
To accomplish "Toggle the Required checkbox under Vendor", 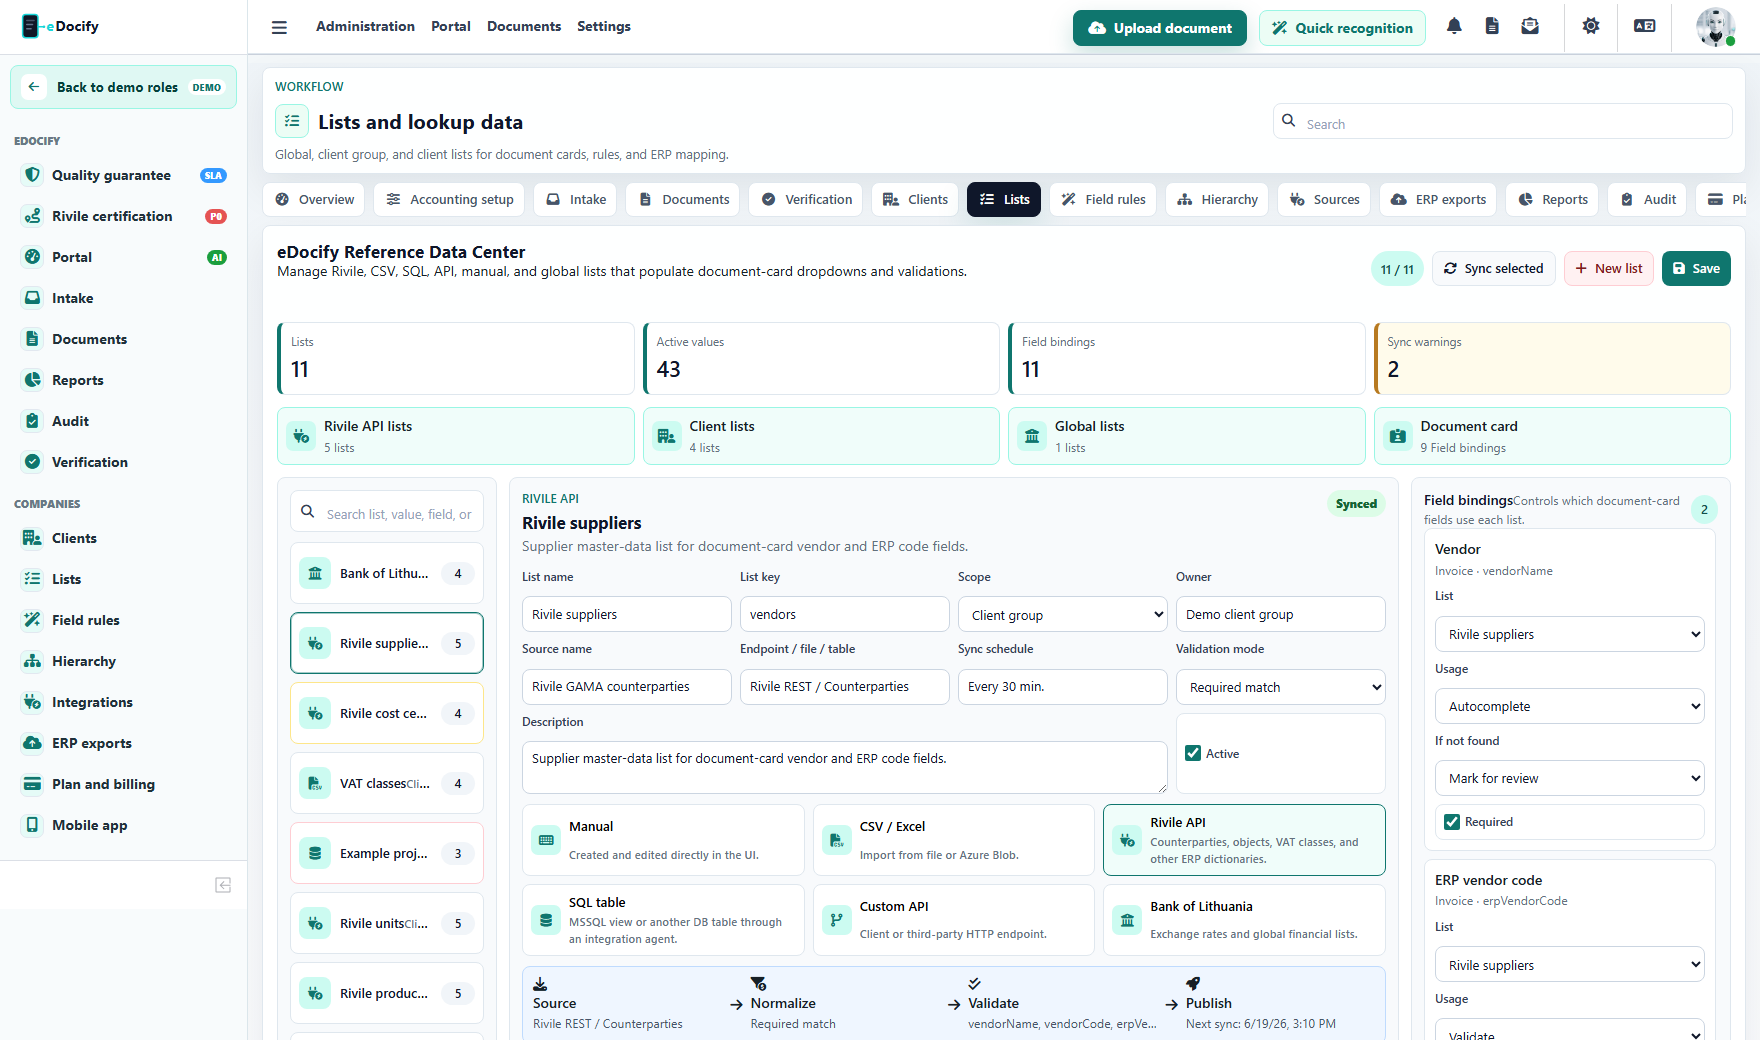I will pyautogui.click(x=1452, y=822).
